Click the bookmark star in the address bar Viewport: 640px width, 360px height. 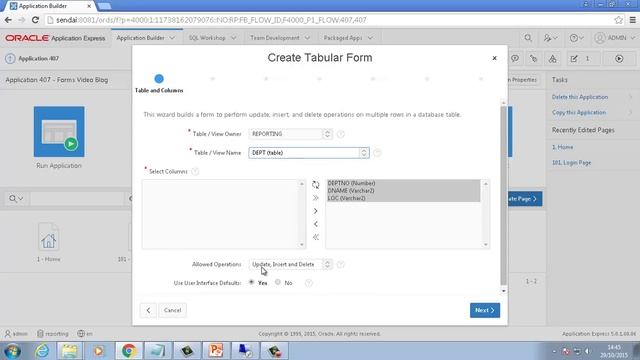tap(618, 20)
